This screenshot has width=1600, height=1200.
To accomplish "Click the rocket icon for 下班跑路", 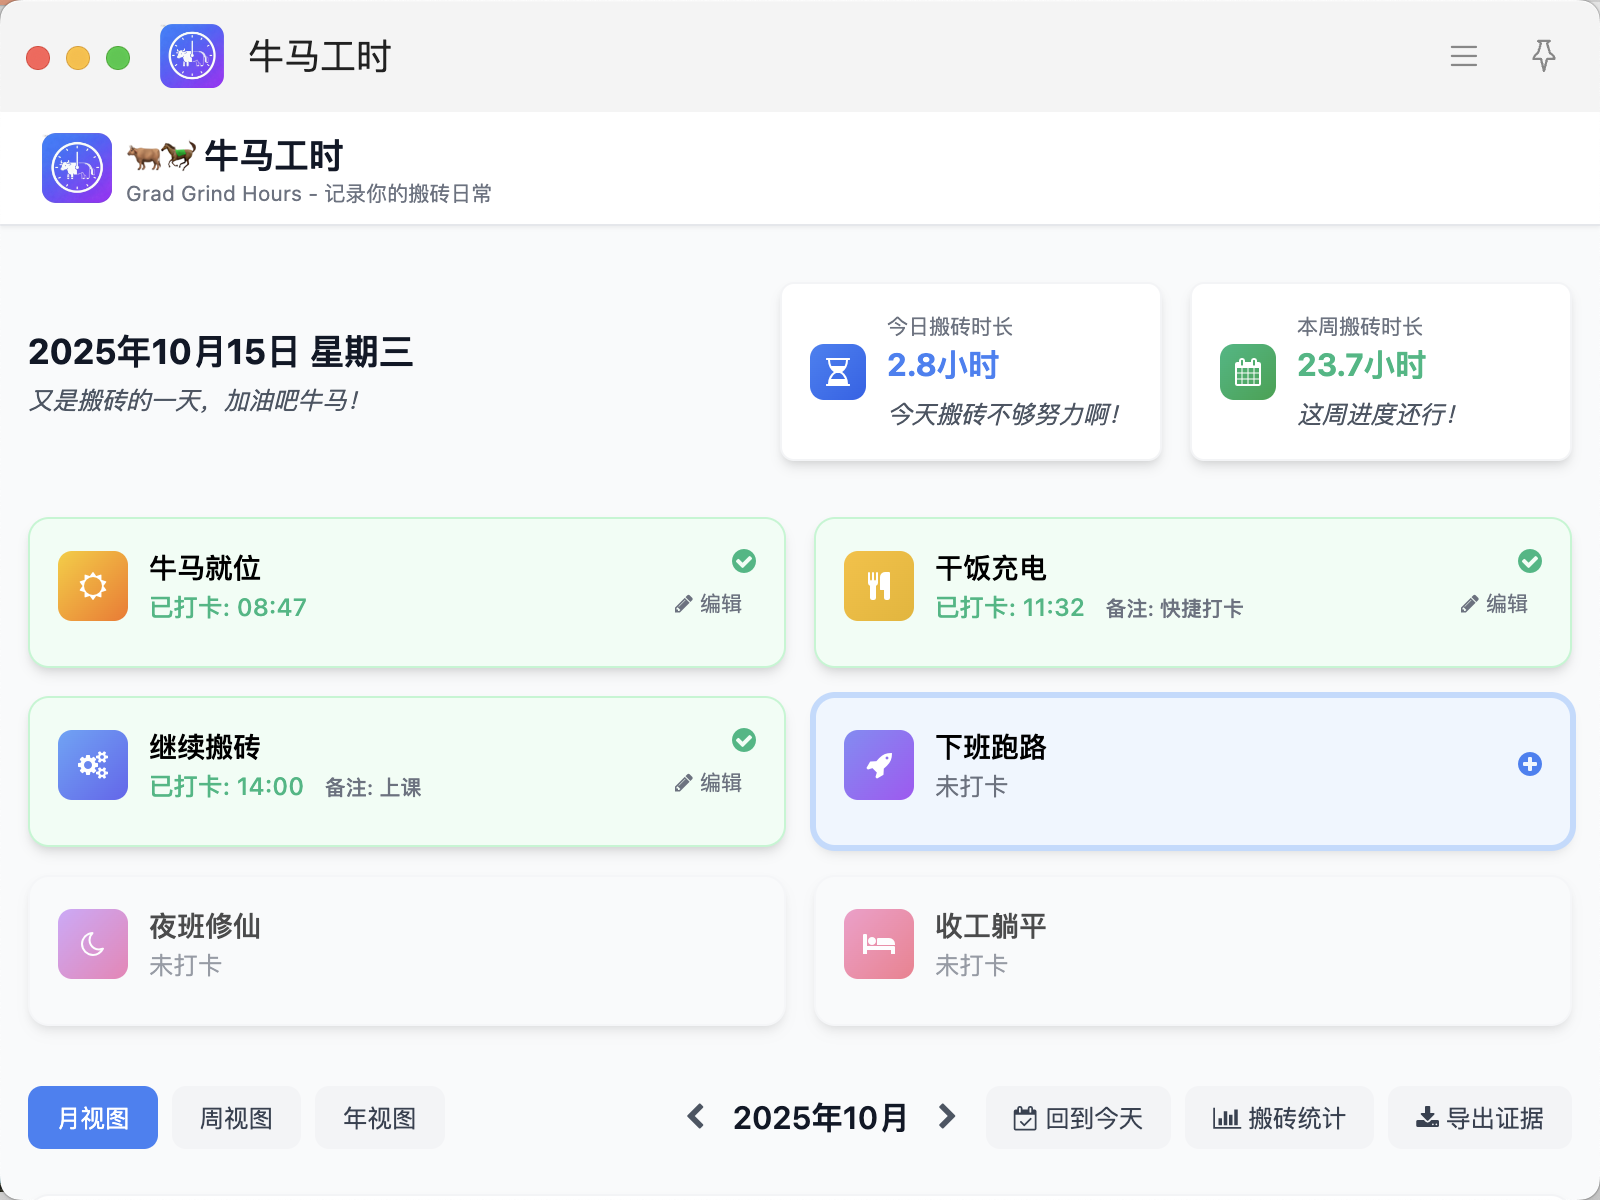I will pos(879,765).
